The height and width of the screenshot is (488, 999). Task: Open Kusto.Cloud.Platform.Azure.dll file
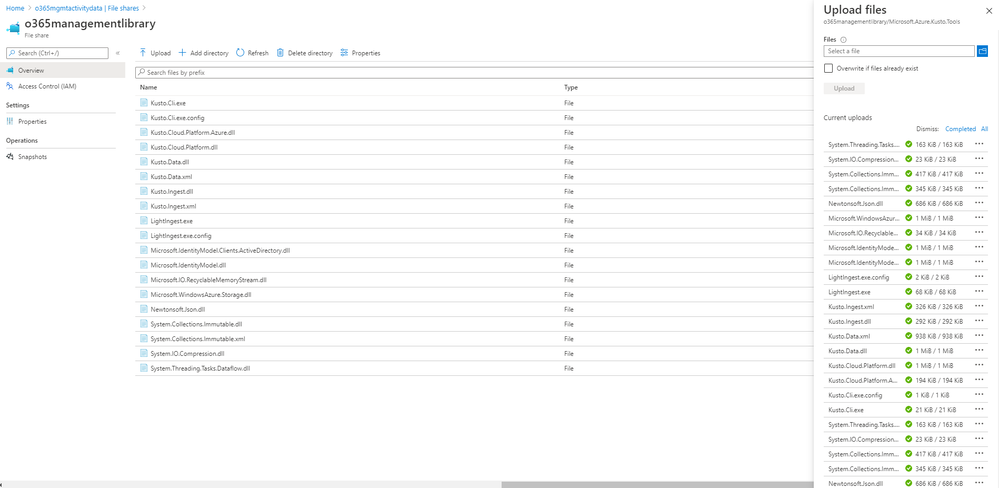(x=194, y=133)
